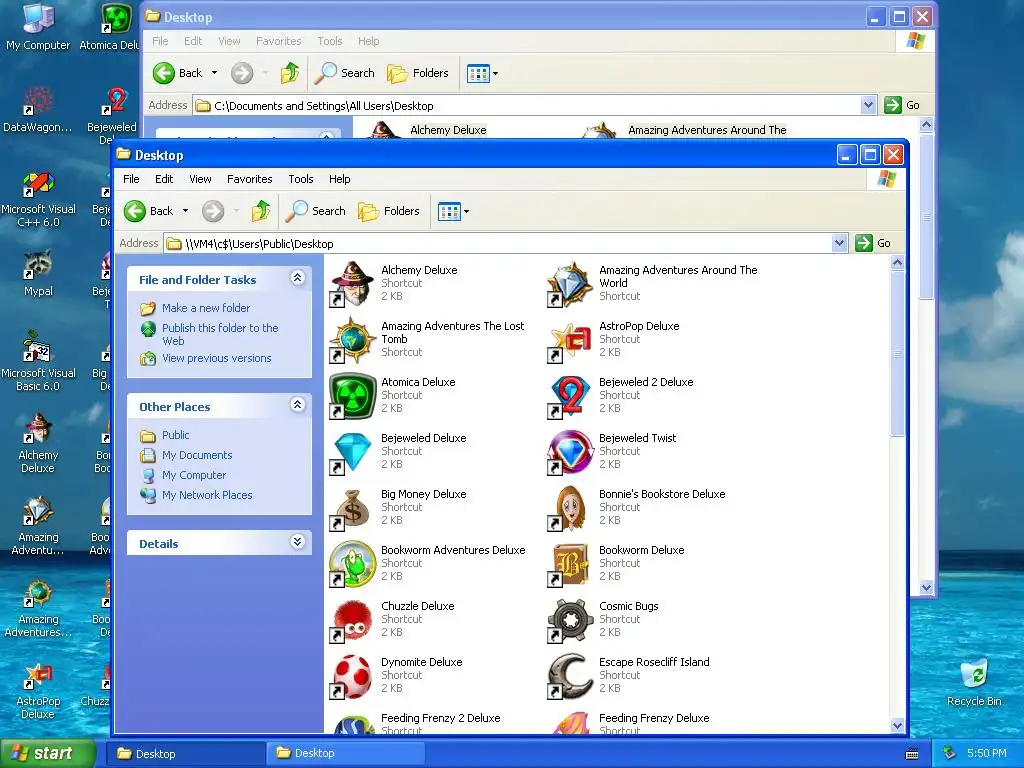Open address bar dropdown in front window

[x=840, y=244]
